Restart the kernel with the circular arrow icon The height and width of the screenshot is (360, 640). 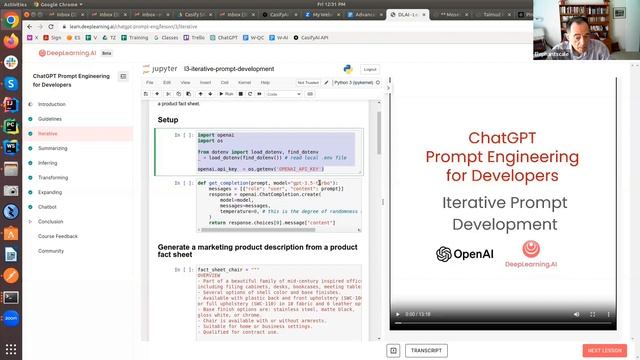tap(250, 94)
